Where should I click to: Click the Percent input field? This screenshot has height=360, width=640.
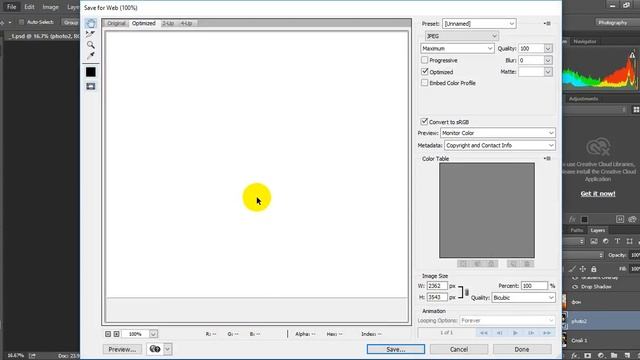tap(534, 286)
